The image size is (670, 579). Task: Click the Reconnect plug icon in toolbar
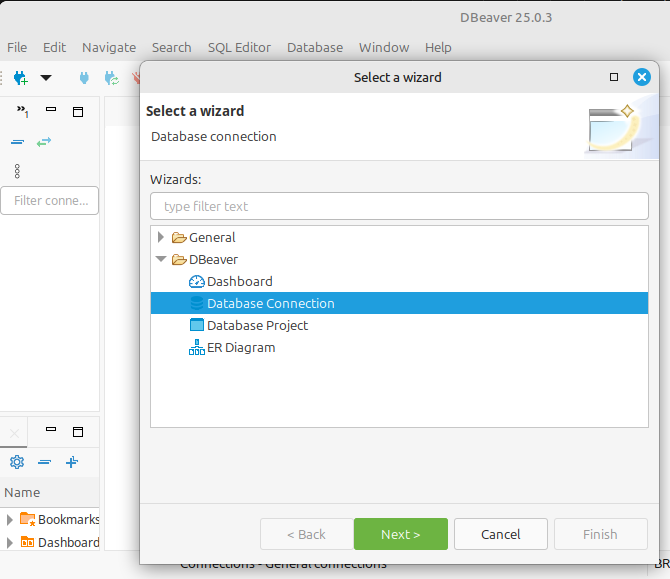[x=111, y=78]
